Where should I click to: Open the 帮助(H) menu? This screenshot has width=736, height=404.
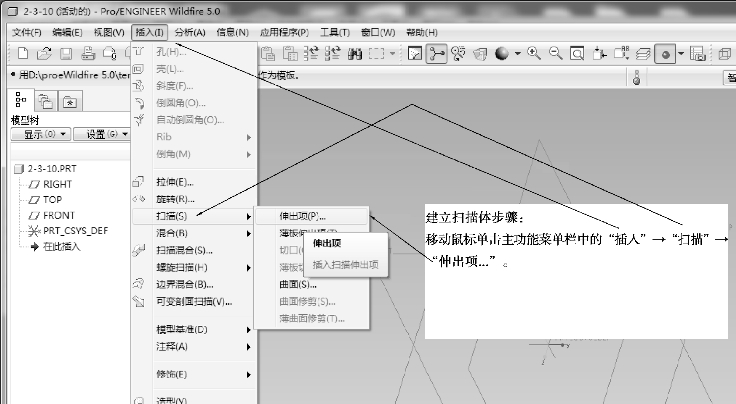(422, 32)
